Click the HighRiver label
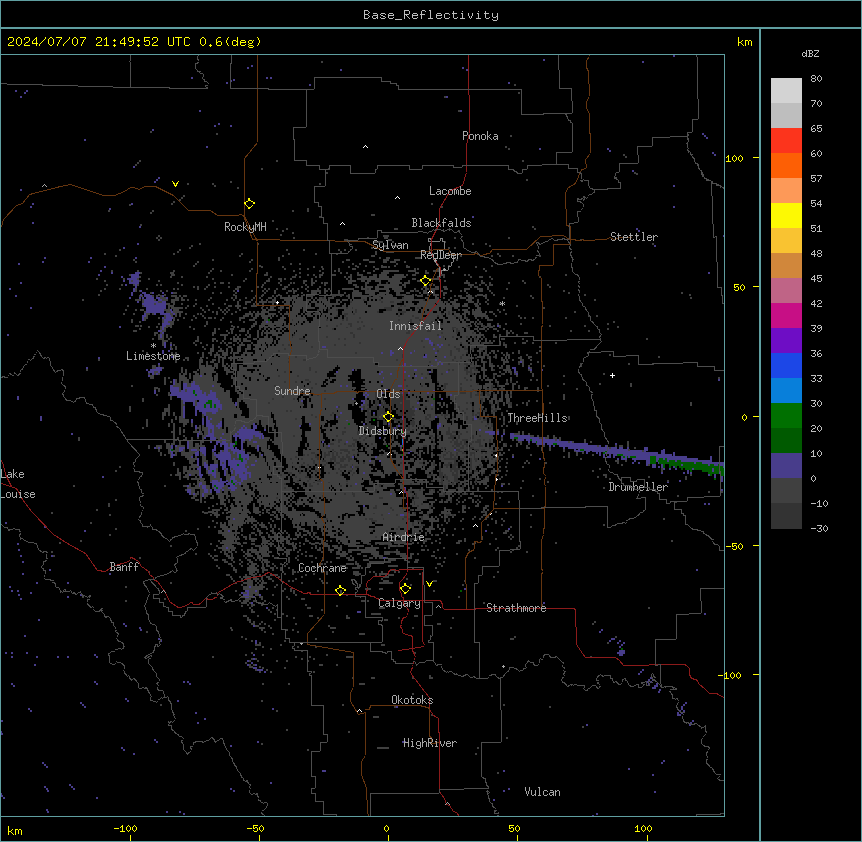Viewport: 862px width, 842px height. (430, 743)
